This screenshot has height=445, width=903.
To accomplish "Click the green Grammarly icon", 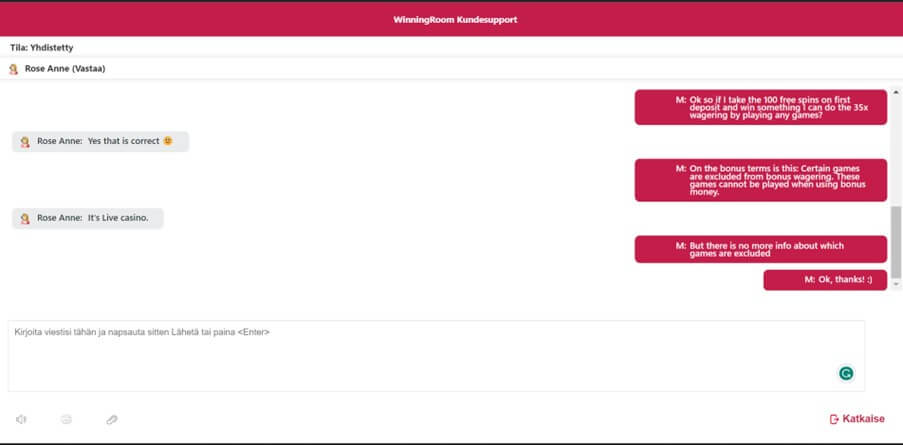I will tap(846, 373).
